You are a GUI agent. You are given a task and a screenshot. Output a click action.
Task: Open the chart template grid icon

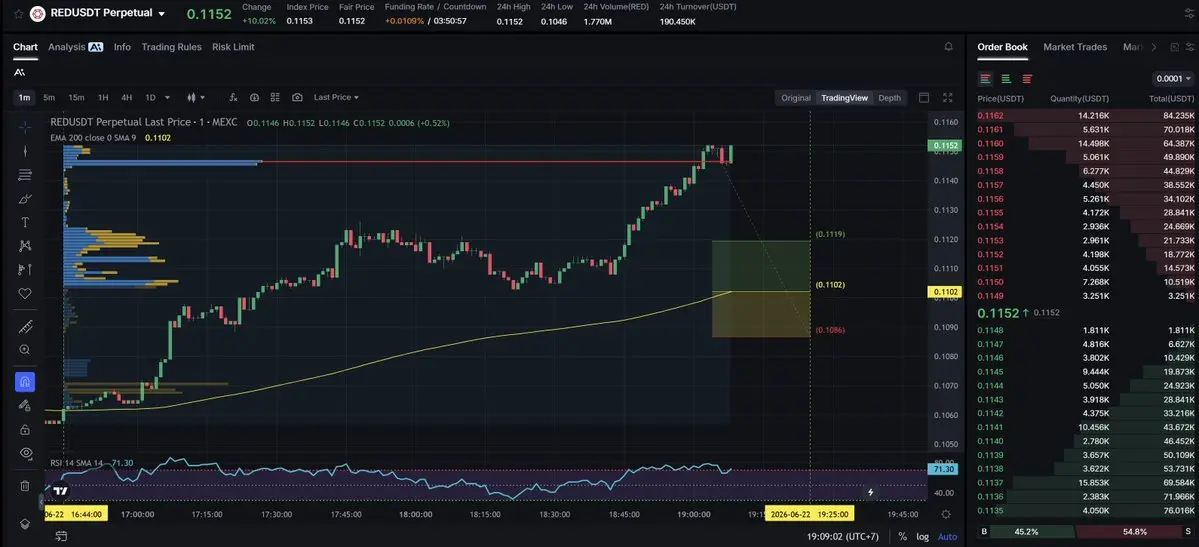pos(275,97)
